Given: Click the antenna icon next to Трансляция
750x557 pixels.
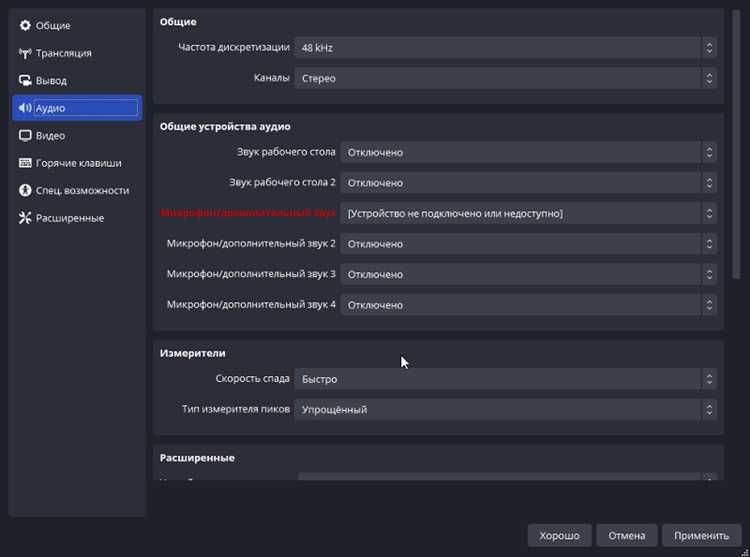Looking at the screenshot, I should [x=25, y=53].
